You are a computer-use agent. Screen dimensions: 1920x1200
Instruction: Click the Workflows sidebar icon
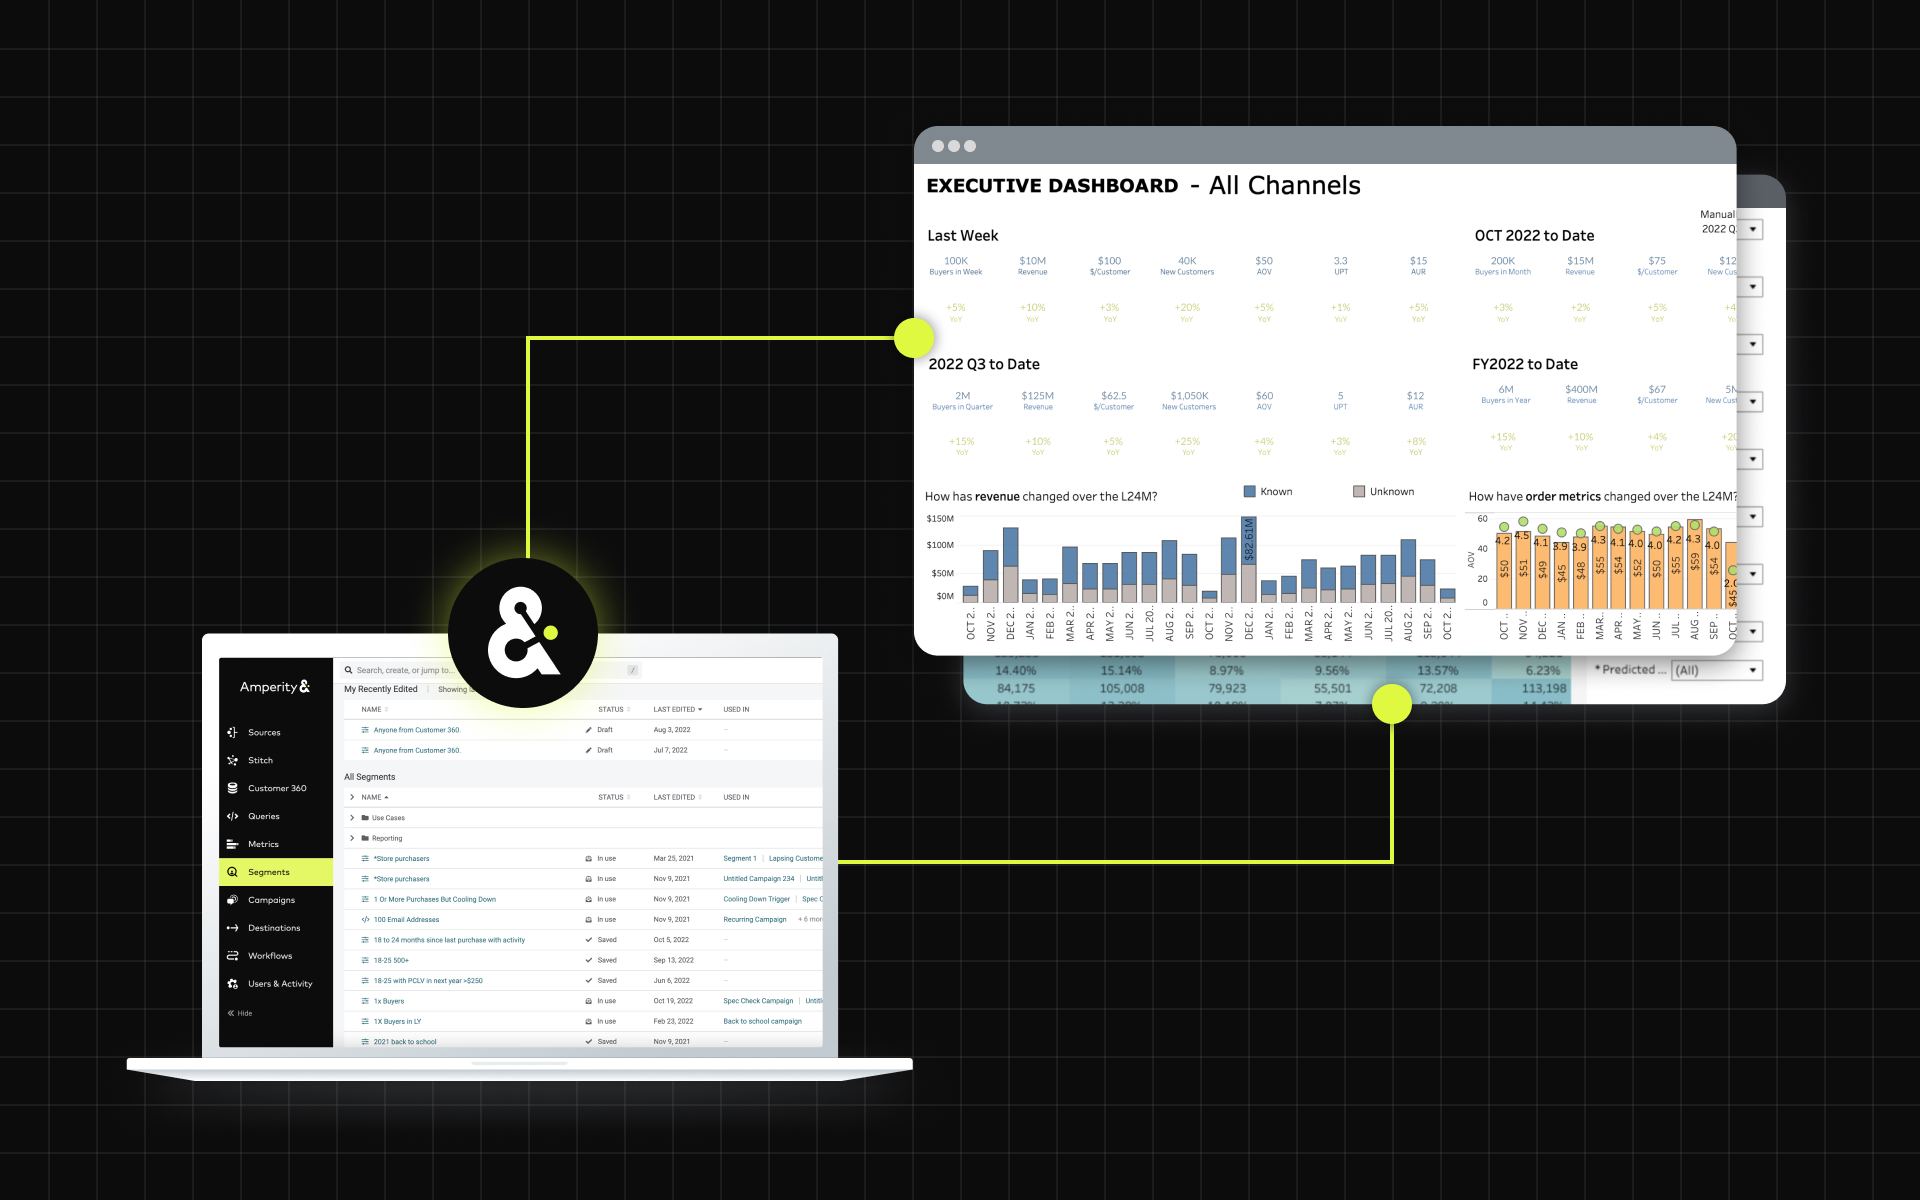tap(232, 956)
